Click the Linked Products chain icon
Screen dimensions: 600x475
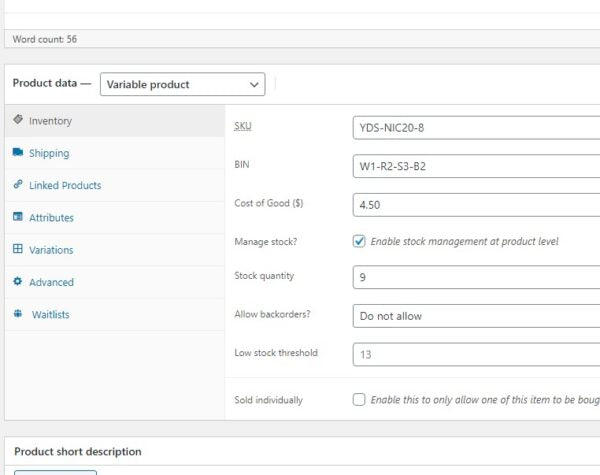tap(18, 185)
